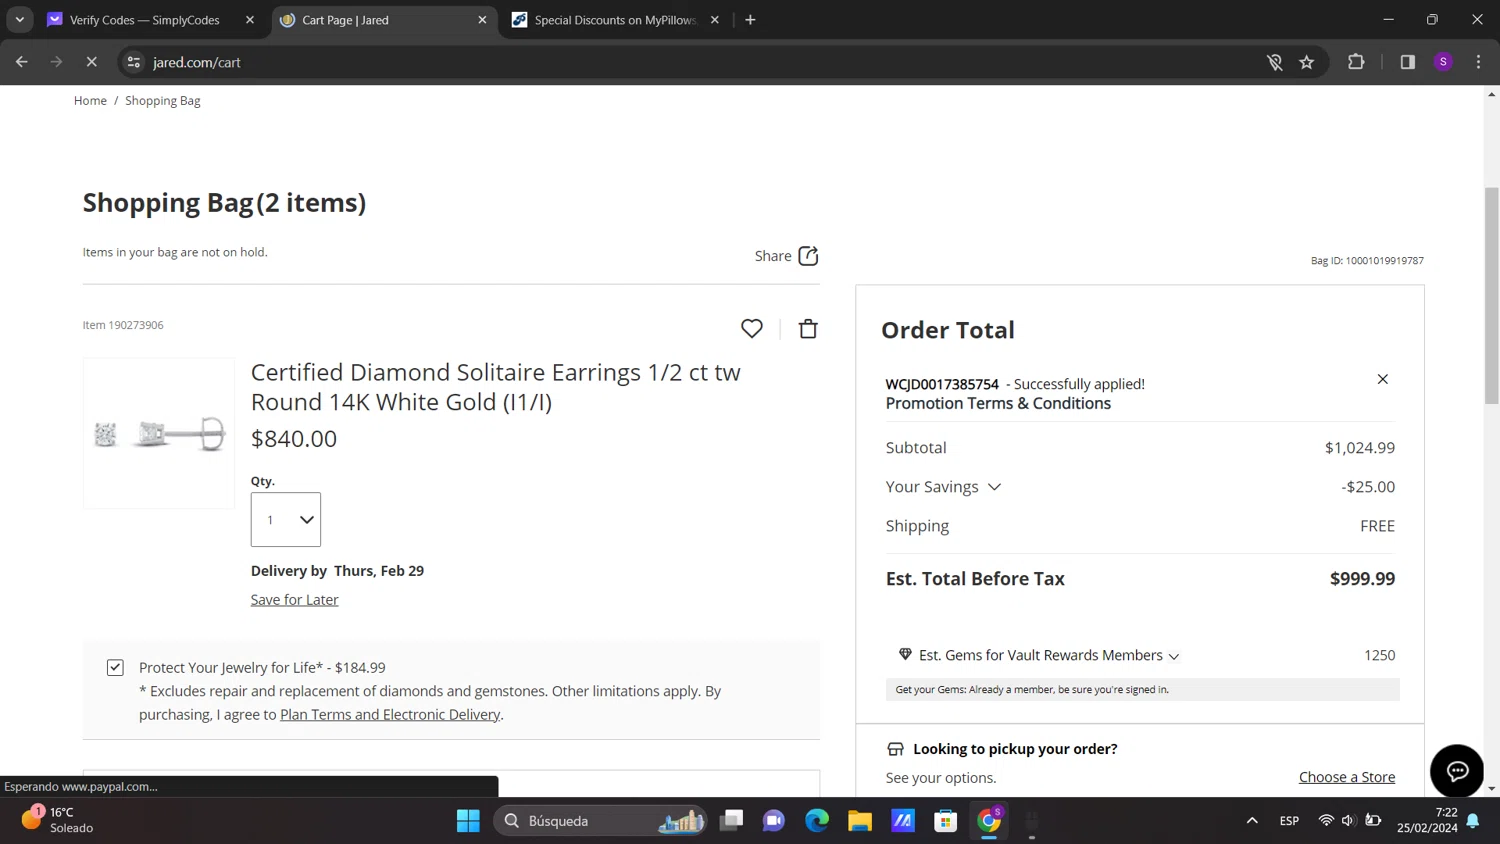1500x844 pixels.
Task: Go back to the previous page
Action: point(22,62)
